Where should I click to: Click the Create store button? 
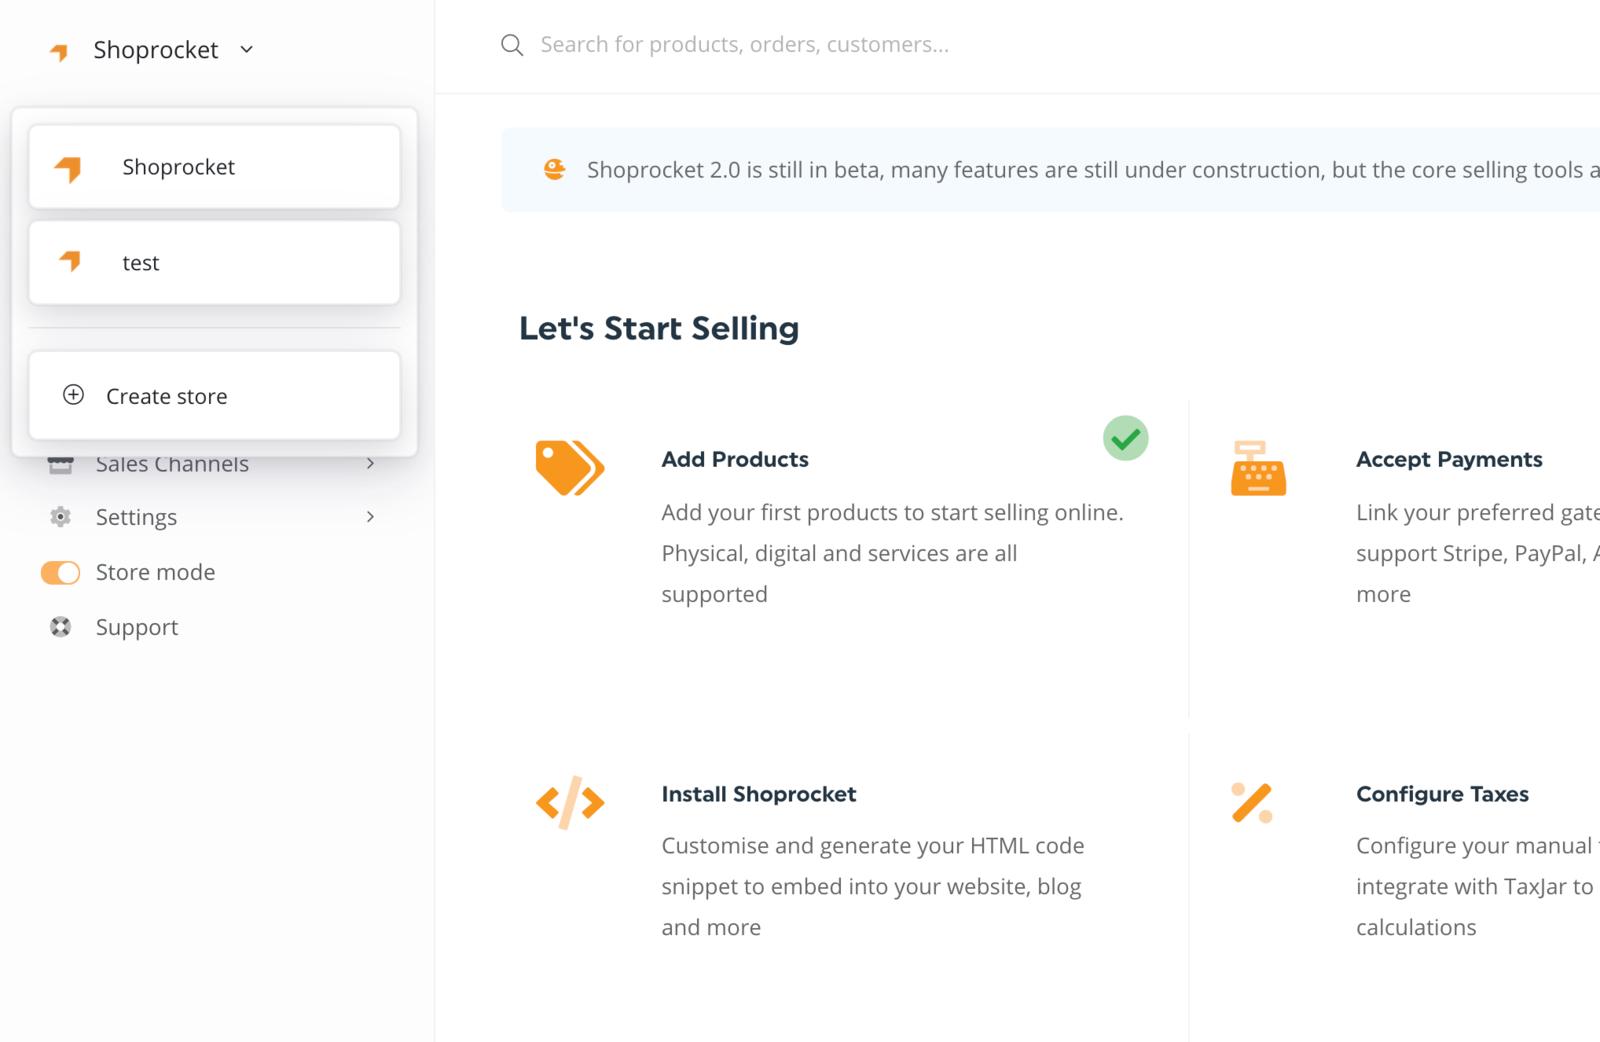[214, 396]
